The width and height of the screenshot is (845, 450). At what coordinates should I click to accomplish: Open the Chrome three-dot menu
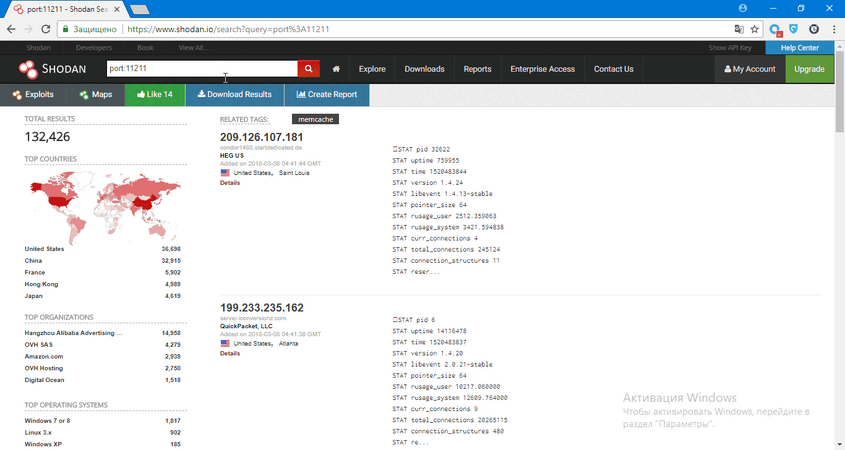coord(833,29)
